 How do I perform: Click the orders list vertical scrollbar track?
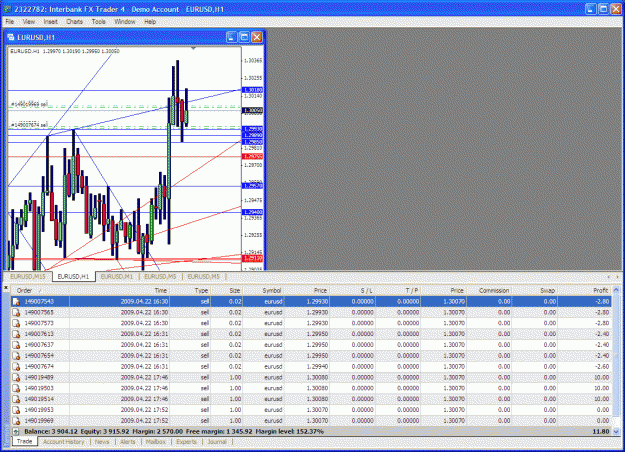point(617,361)
